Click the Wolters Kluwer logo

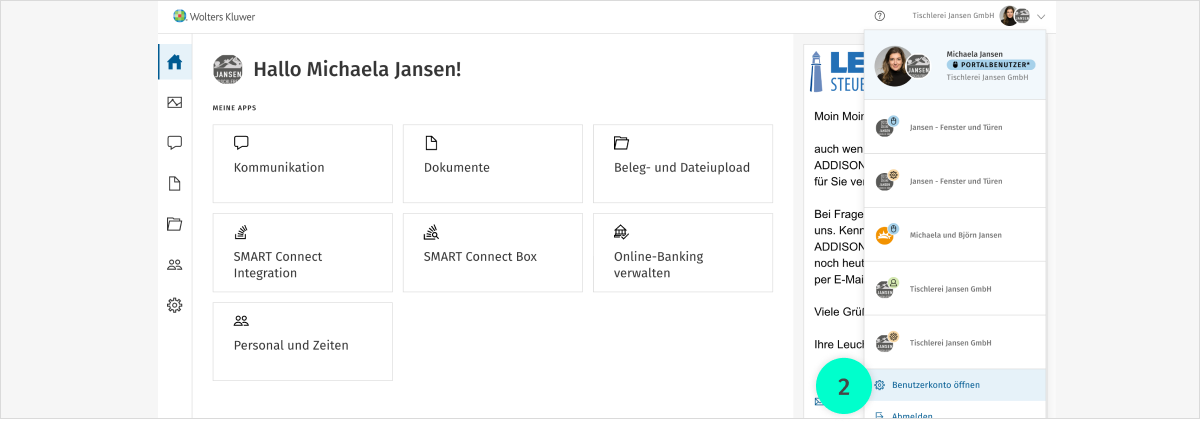(x=213, y=16)
